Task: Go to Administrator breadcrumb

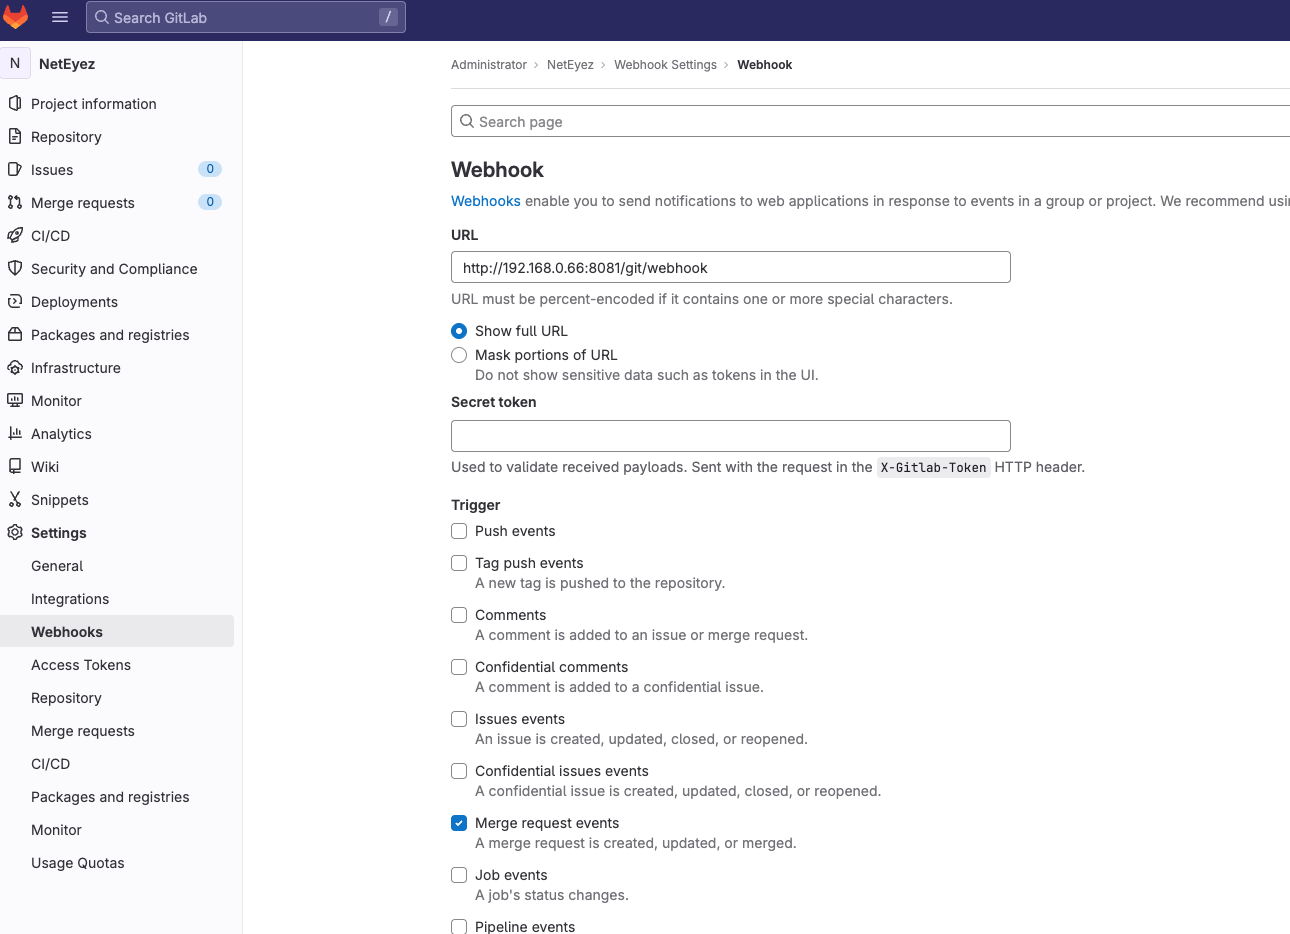Action: pyautogui.click(x=489, y=65)
